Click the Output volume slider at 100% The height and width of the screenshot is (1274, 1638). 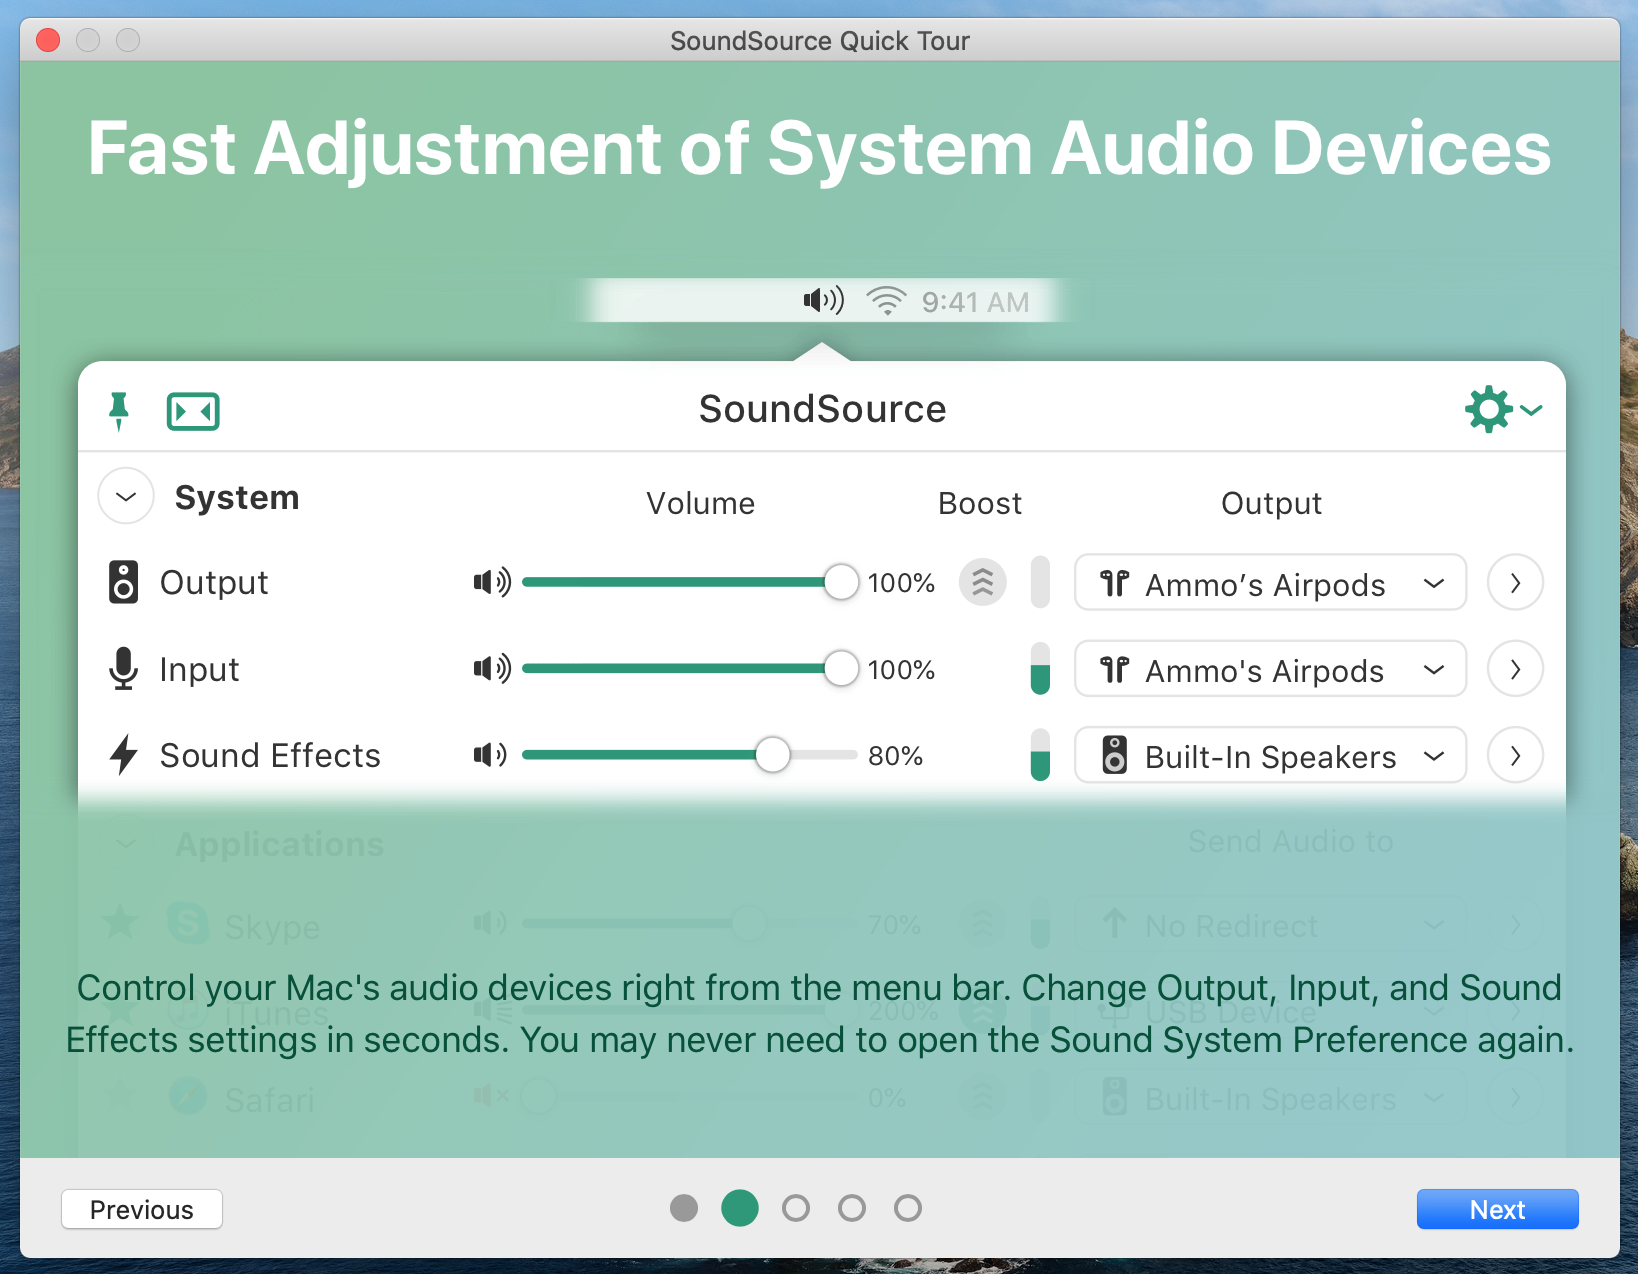click(x=690, y=582)
